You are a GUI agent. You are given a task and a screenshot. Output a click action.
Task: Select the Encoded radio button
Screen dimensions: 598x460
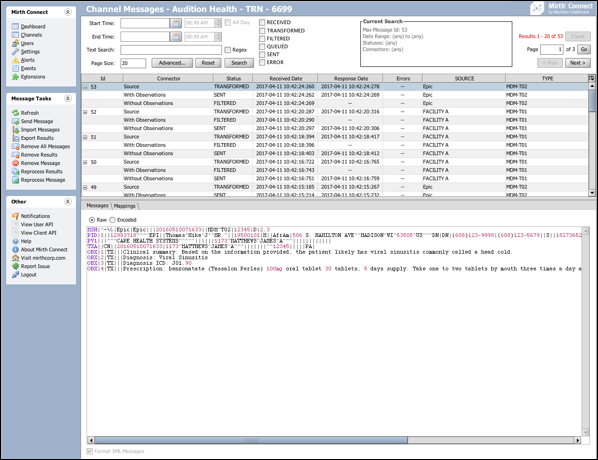pyautogui.click(x=113, y=220)
